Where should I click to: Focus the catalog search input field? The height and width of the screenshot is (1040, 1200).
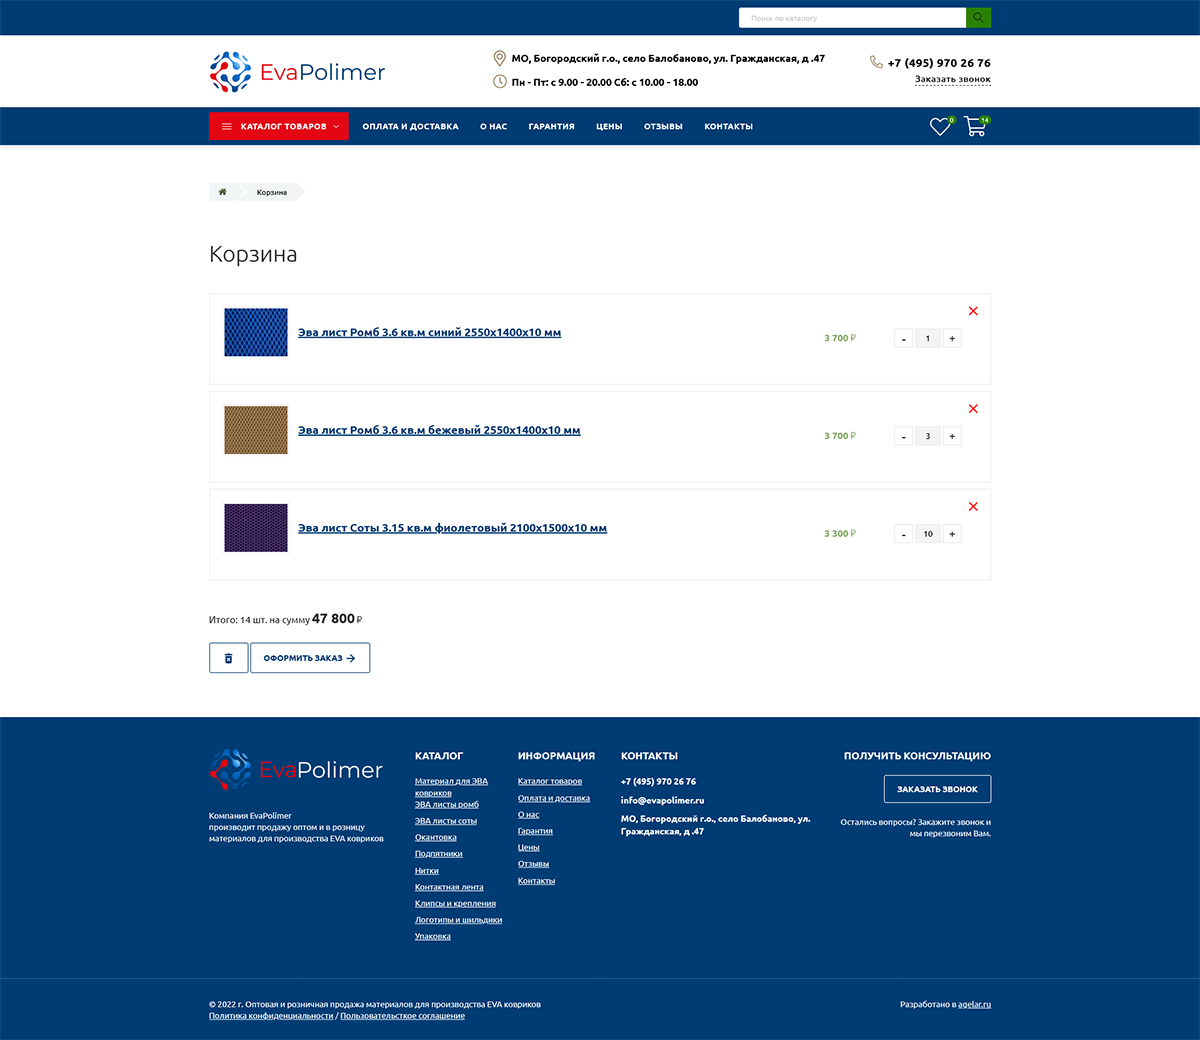tap(852, 18)
